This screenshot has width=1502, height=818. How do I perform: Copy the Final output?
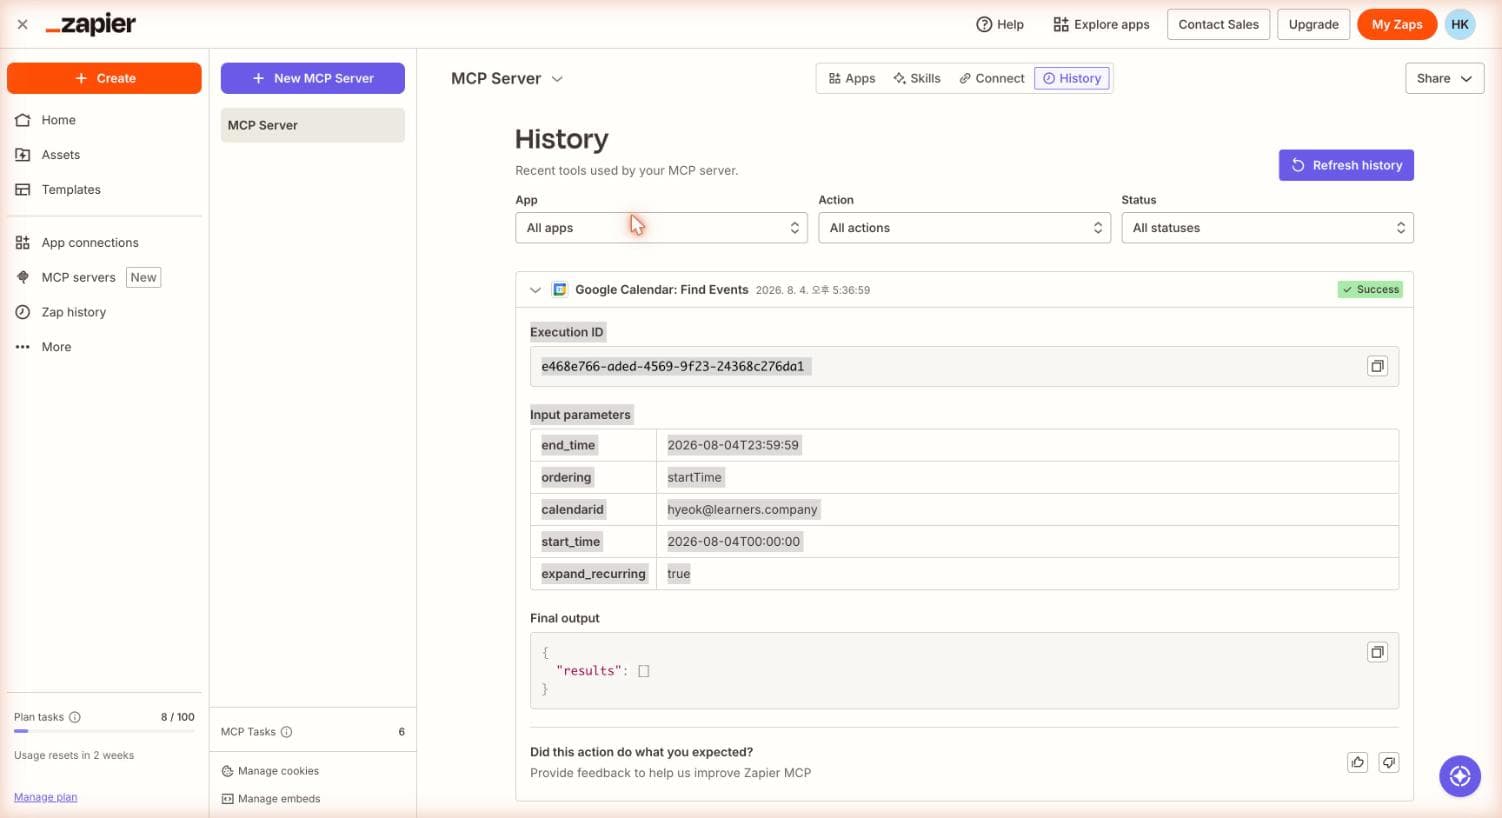[x=1377, y=652]
